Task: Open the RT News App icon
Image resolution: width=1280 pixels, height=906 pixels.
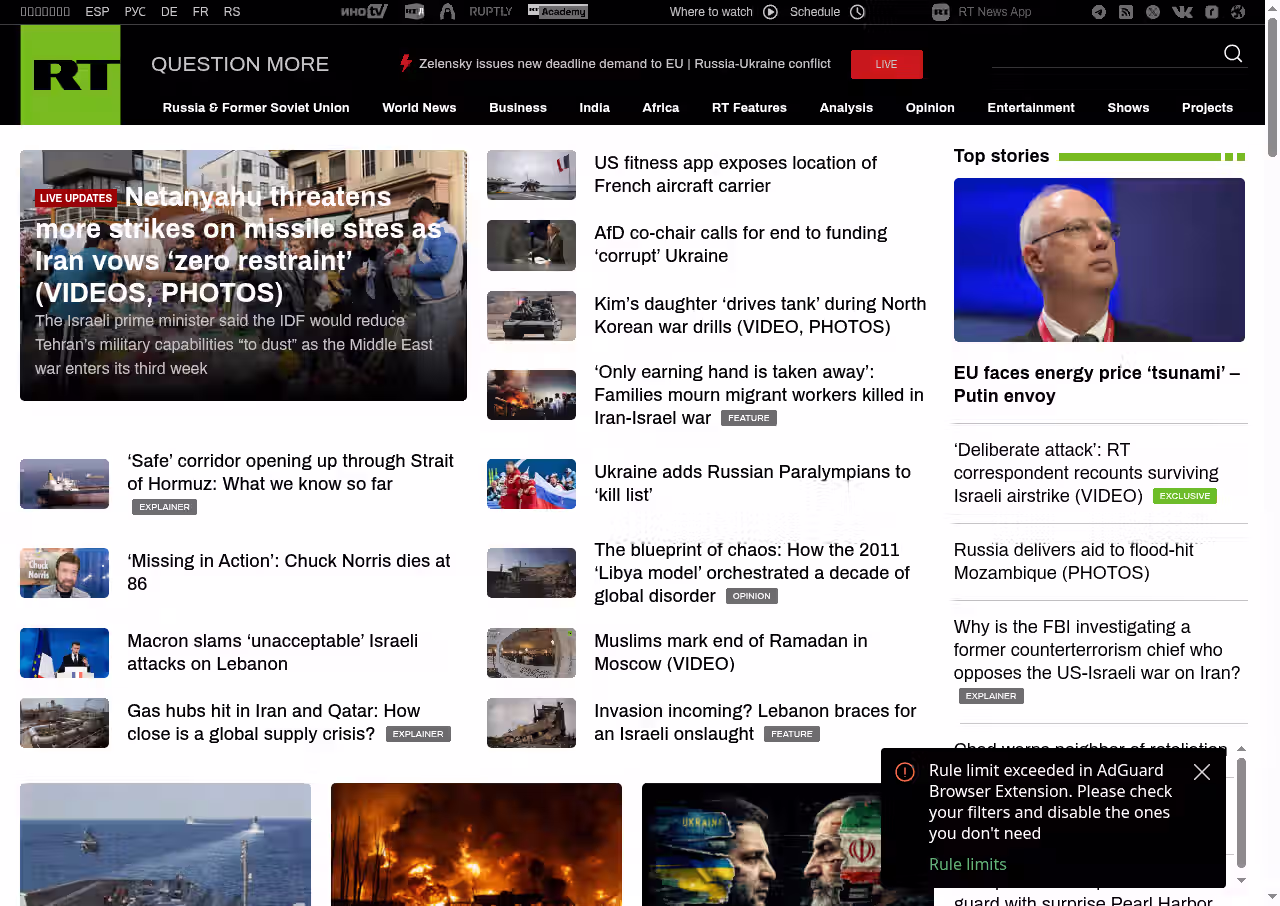Action: click(940, 12)
